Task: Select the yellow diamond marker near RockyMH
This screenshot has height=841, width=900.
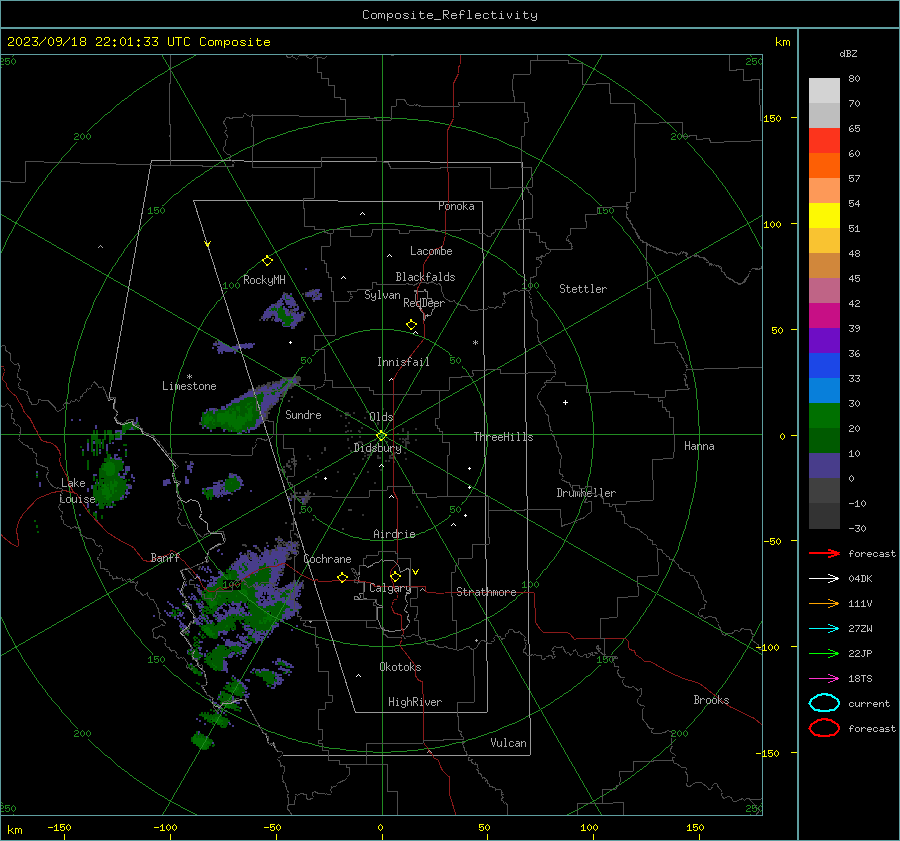Action: click(267, 261)
